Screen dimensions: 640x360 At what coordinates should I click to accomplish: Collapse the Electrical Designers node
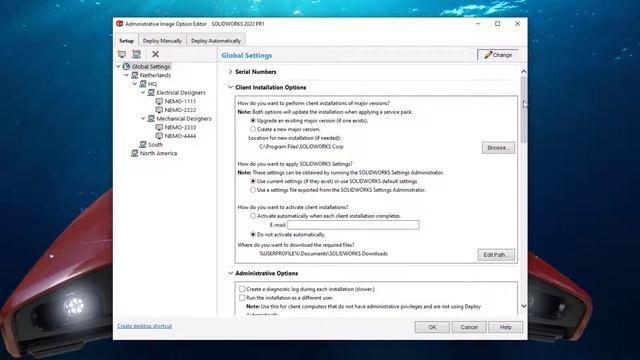[x=143, y=93]
